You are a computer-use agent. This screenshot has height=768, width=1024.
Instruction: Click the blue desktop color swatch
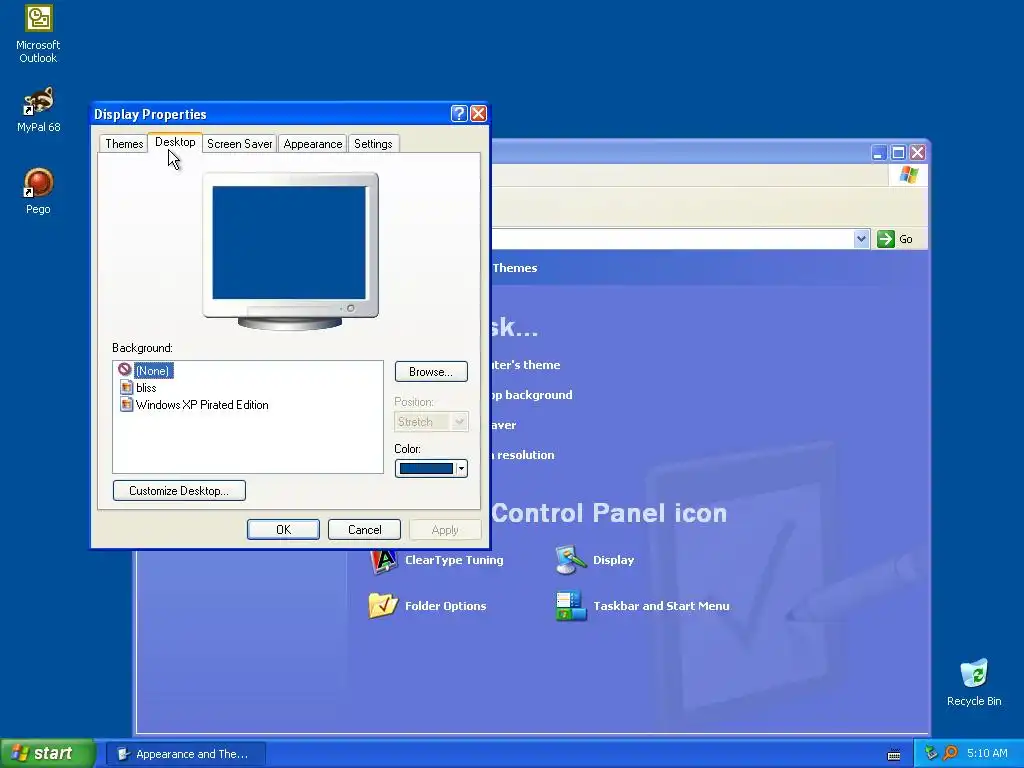pos(426,468)
